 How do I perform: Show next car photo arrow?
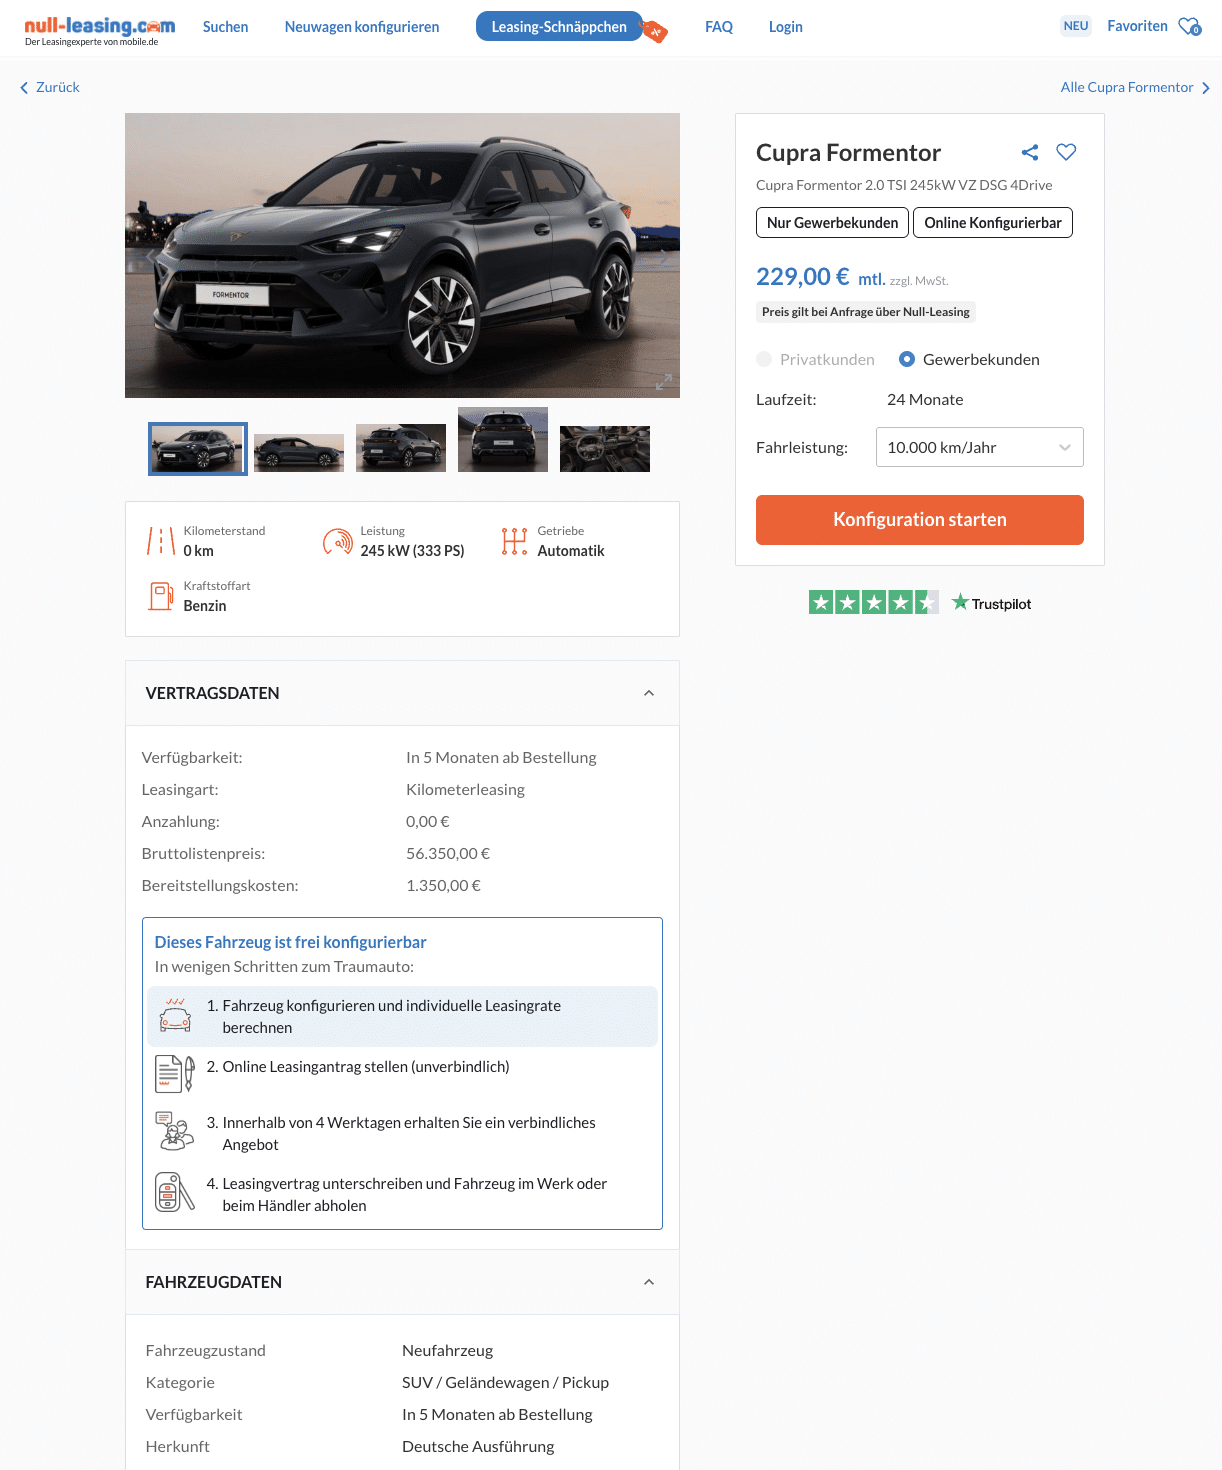tap(662, 256)
